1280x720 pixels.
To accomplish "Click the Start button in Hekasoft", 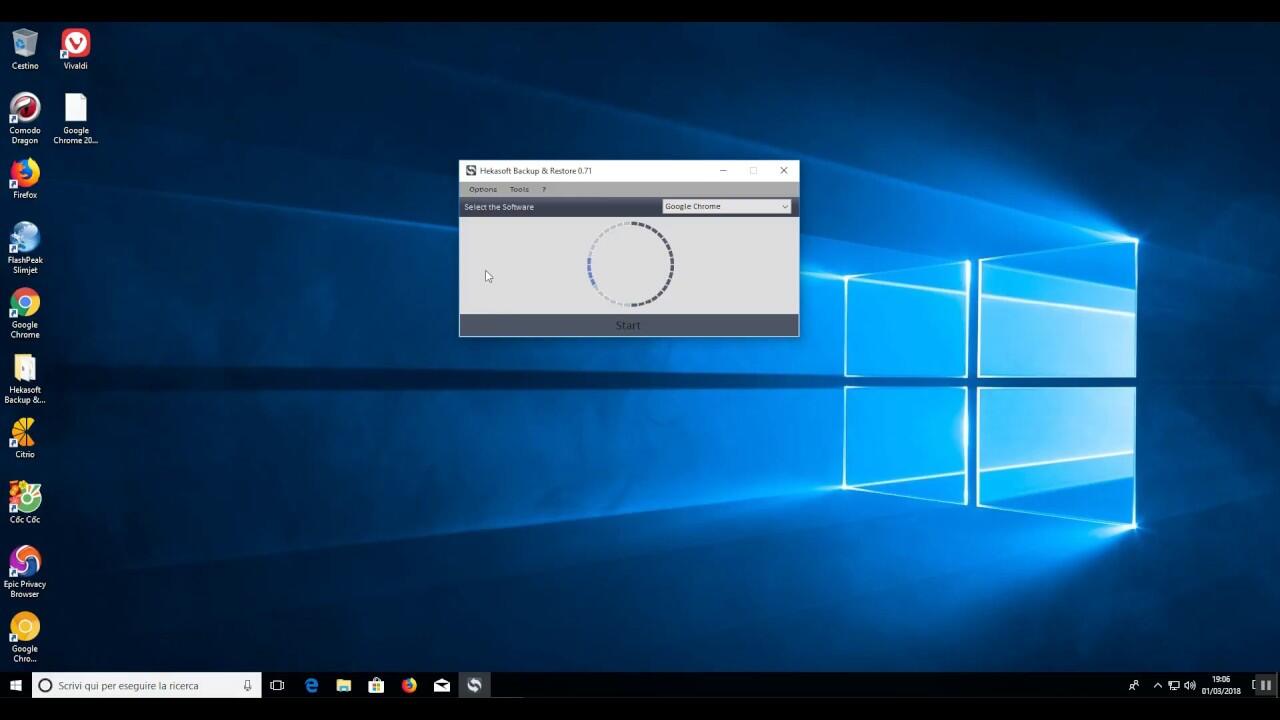I will 629,325.
